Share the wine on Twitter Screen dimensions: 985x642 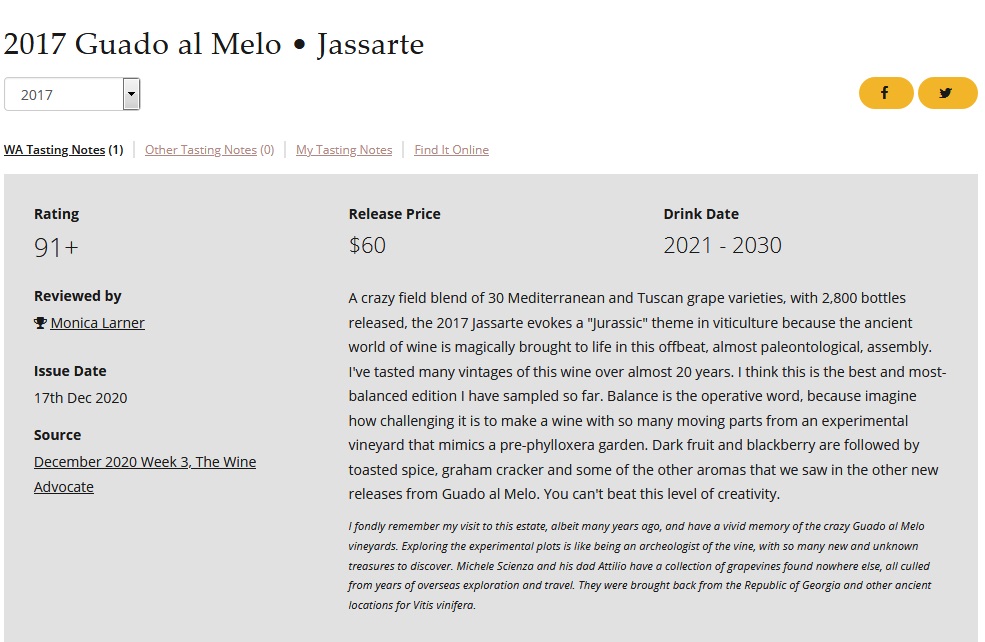tap(947, 93)
